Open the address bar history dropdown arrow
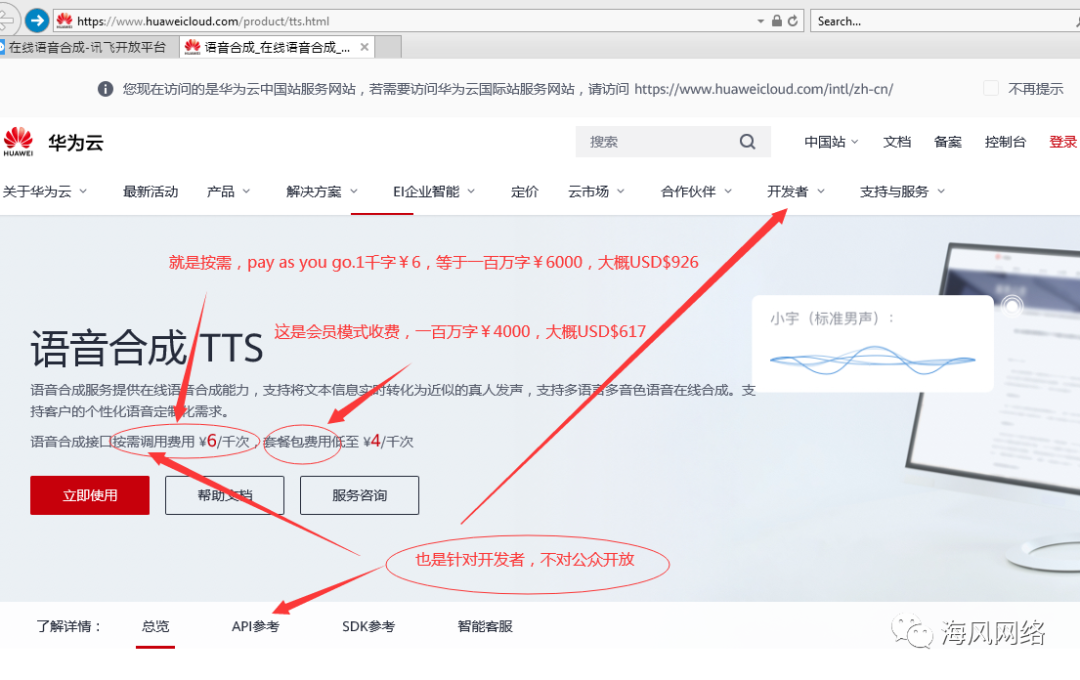Viewport: 1080px width, 680px height. point(760,21)
